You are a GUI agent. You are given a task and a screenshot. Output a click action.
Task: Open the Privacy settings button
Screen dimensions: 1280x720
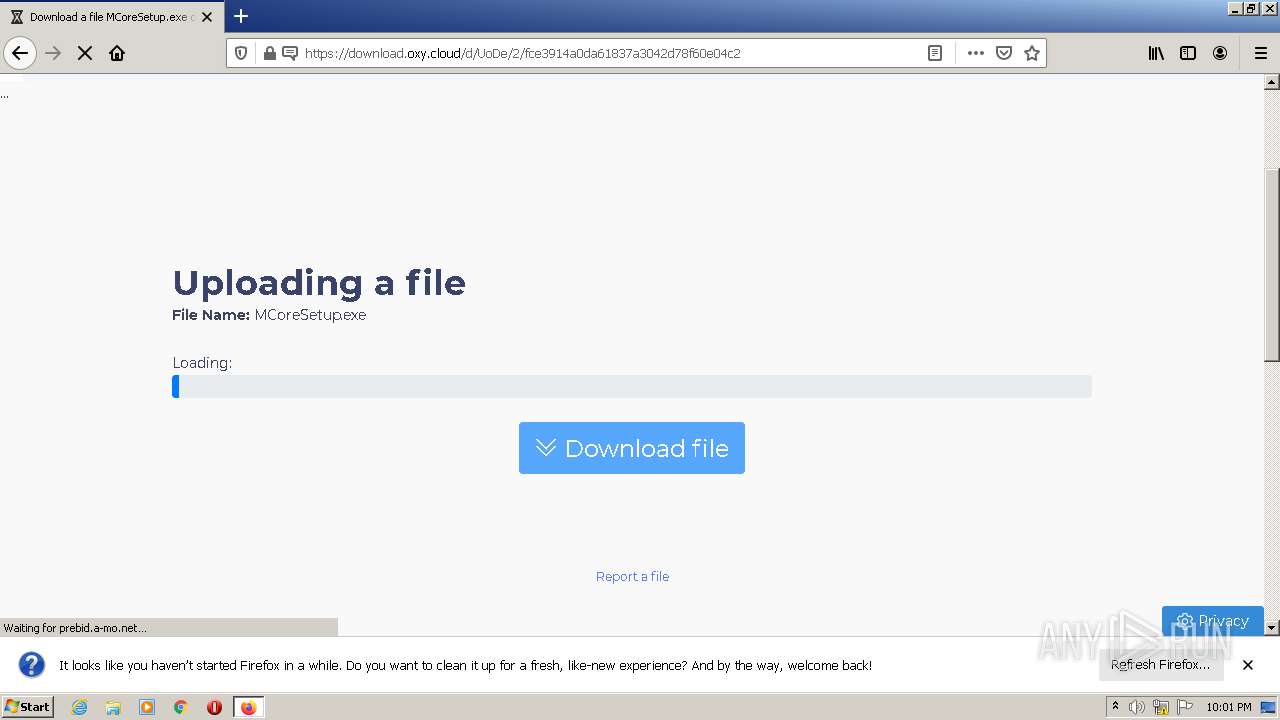(1212, 620)
